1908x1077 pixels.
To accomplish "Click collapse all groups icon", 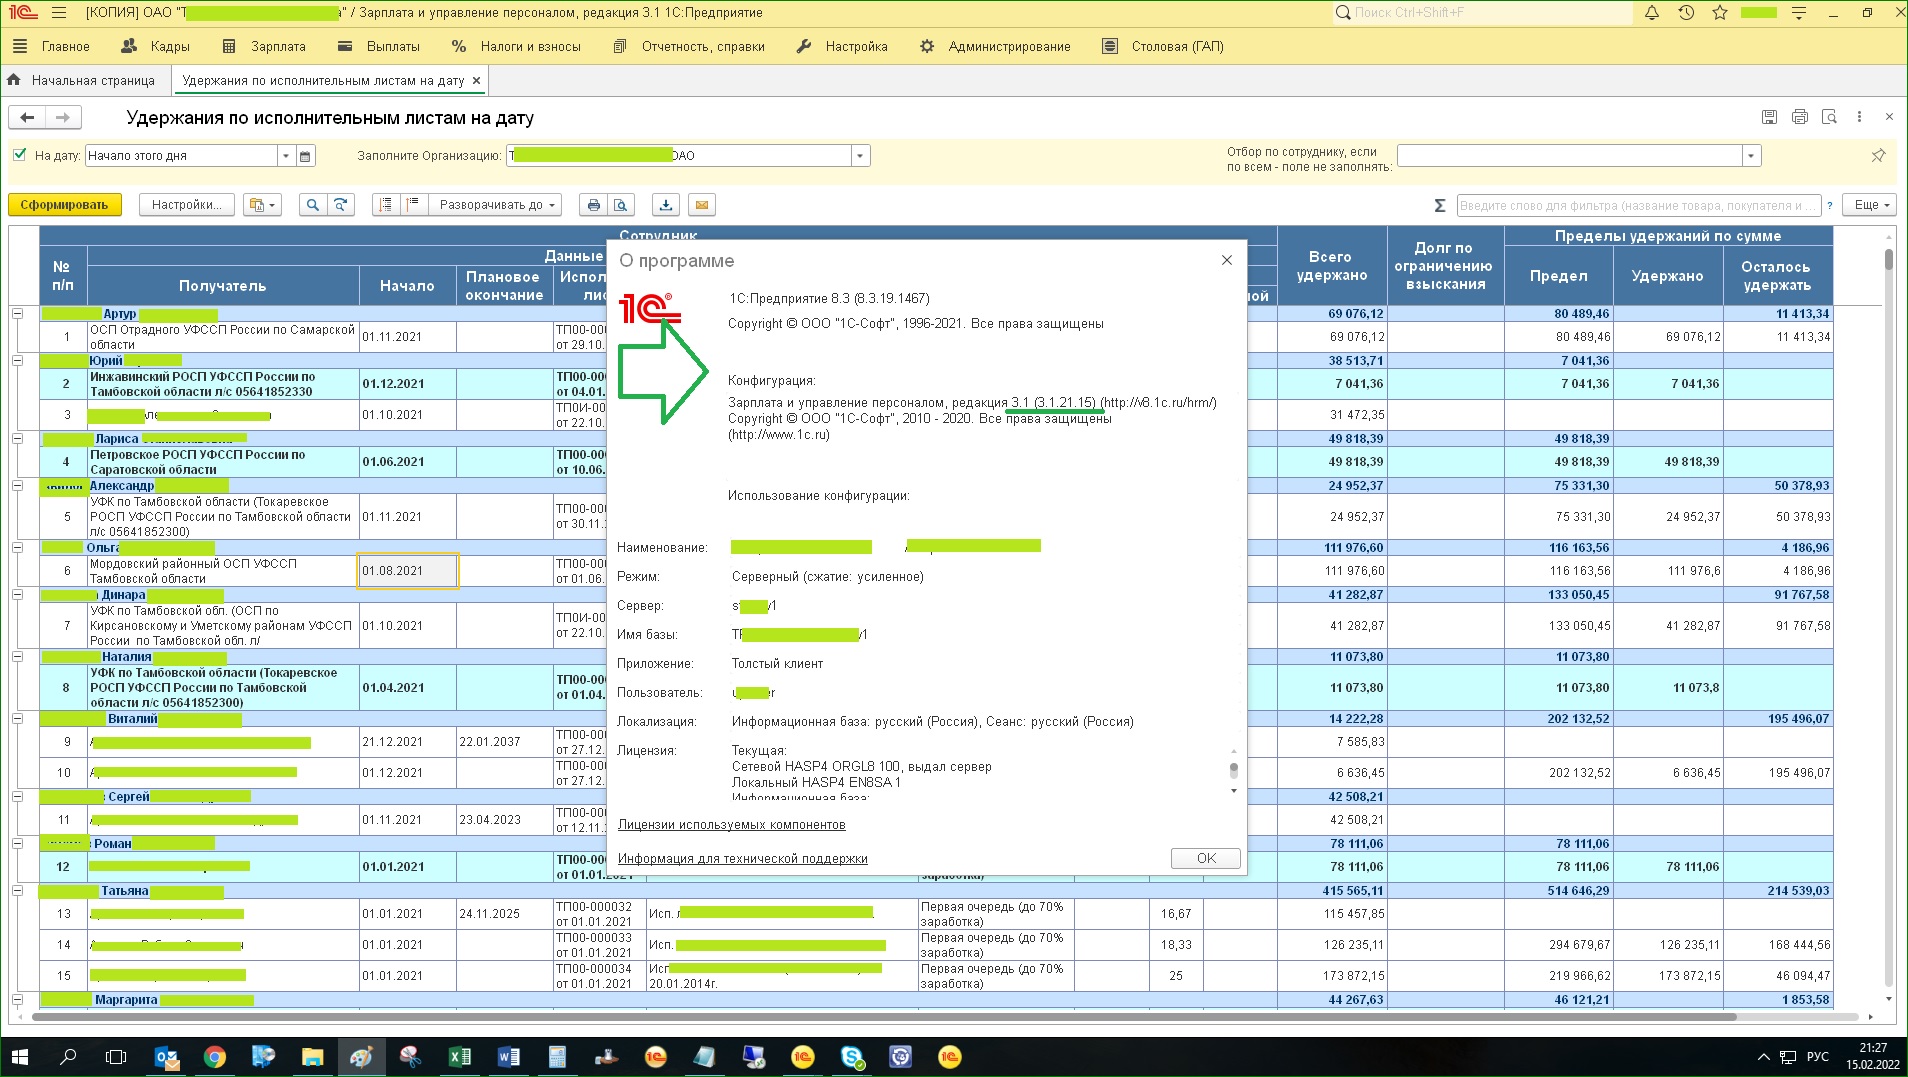I will 386,205.
